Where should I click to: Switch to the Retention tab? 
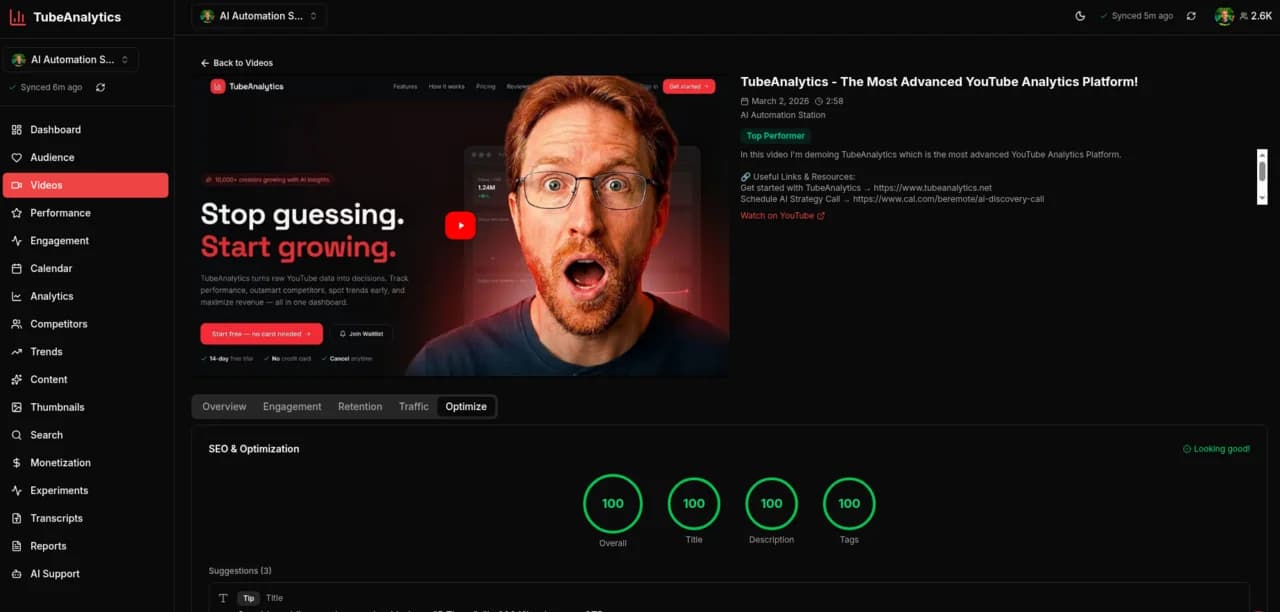point(360,406)
